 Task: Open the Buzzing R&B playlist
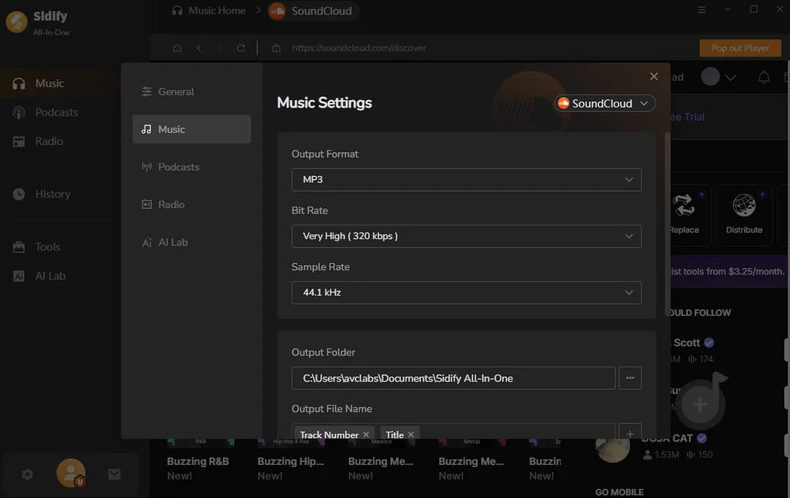[x=198, y=462]
